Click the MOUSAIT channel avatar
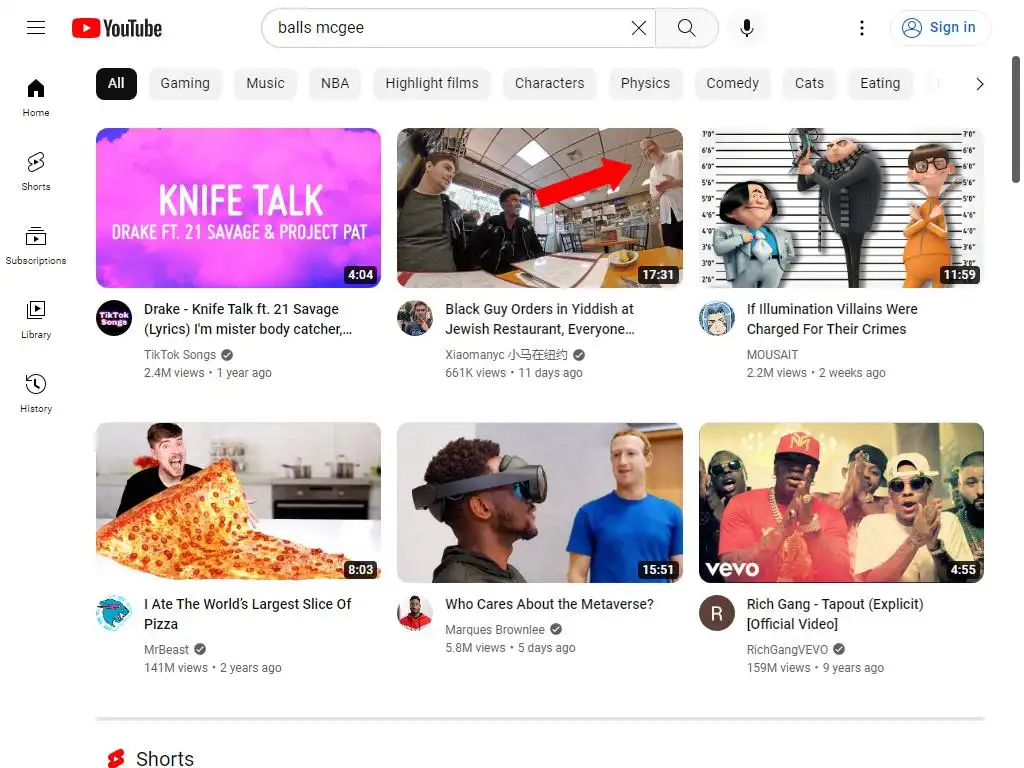This screenshot has width=1024, height=768. [x=716, y=318]
